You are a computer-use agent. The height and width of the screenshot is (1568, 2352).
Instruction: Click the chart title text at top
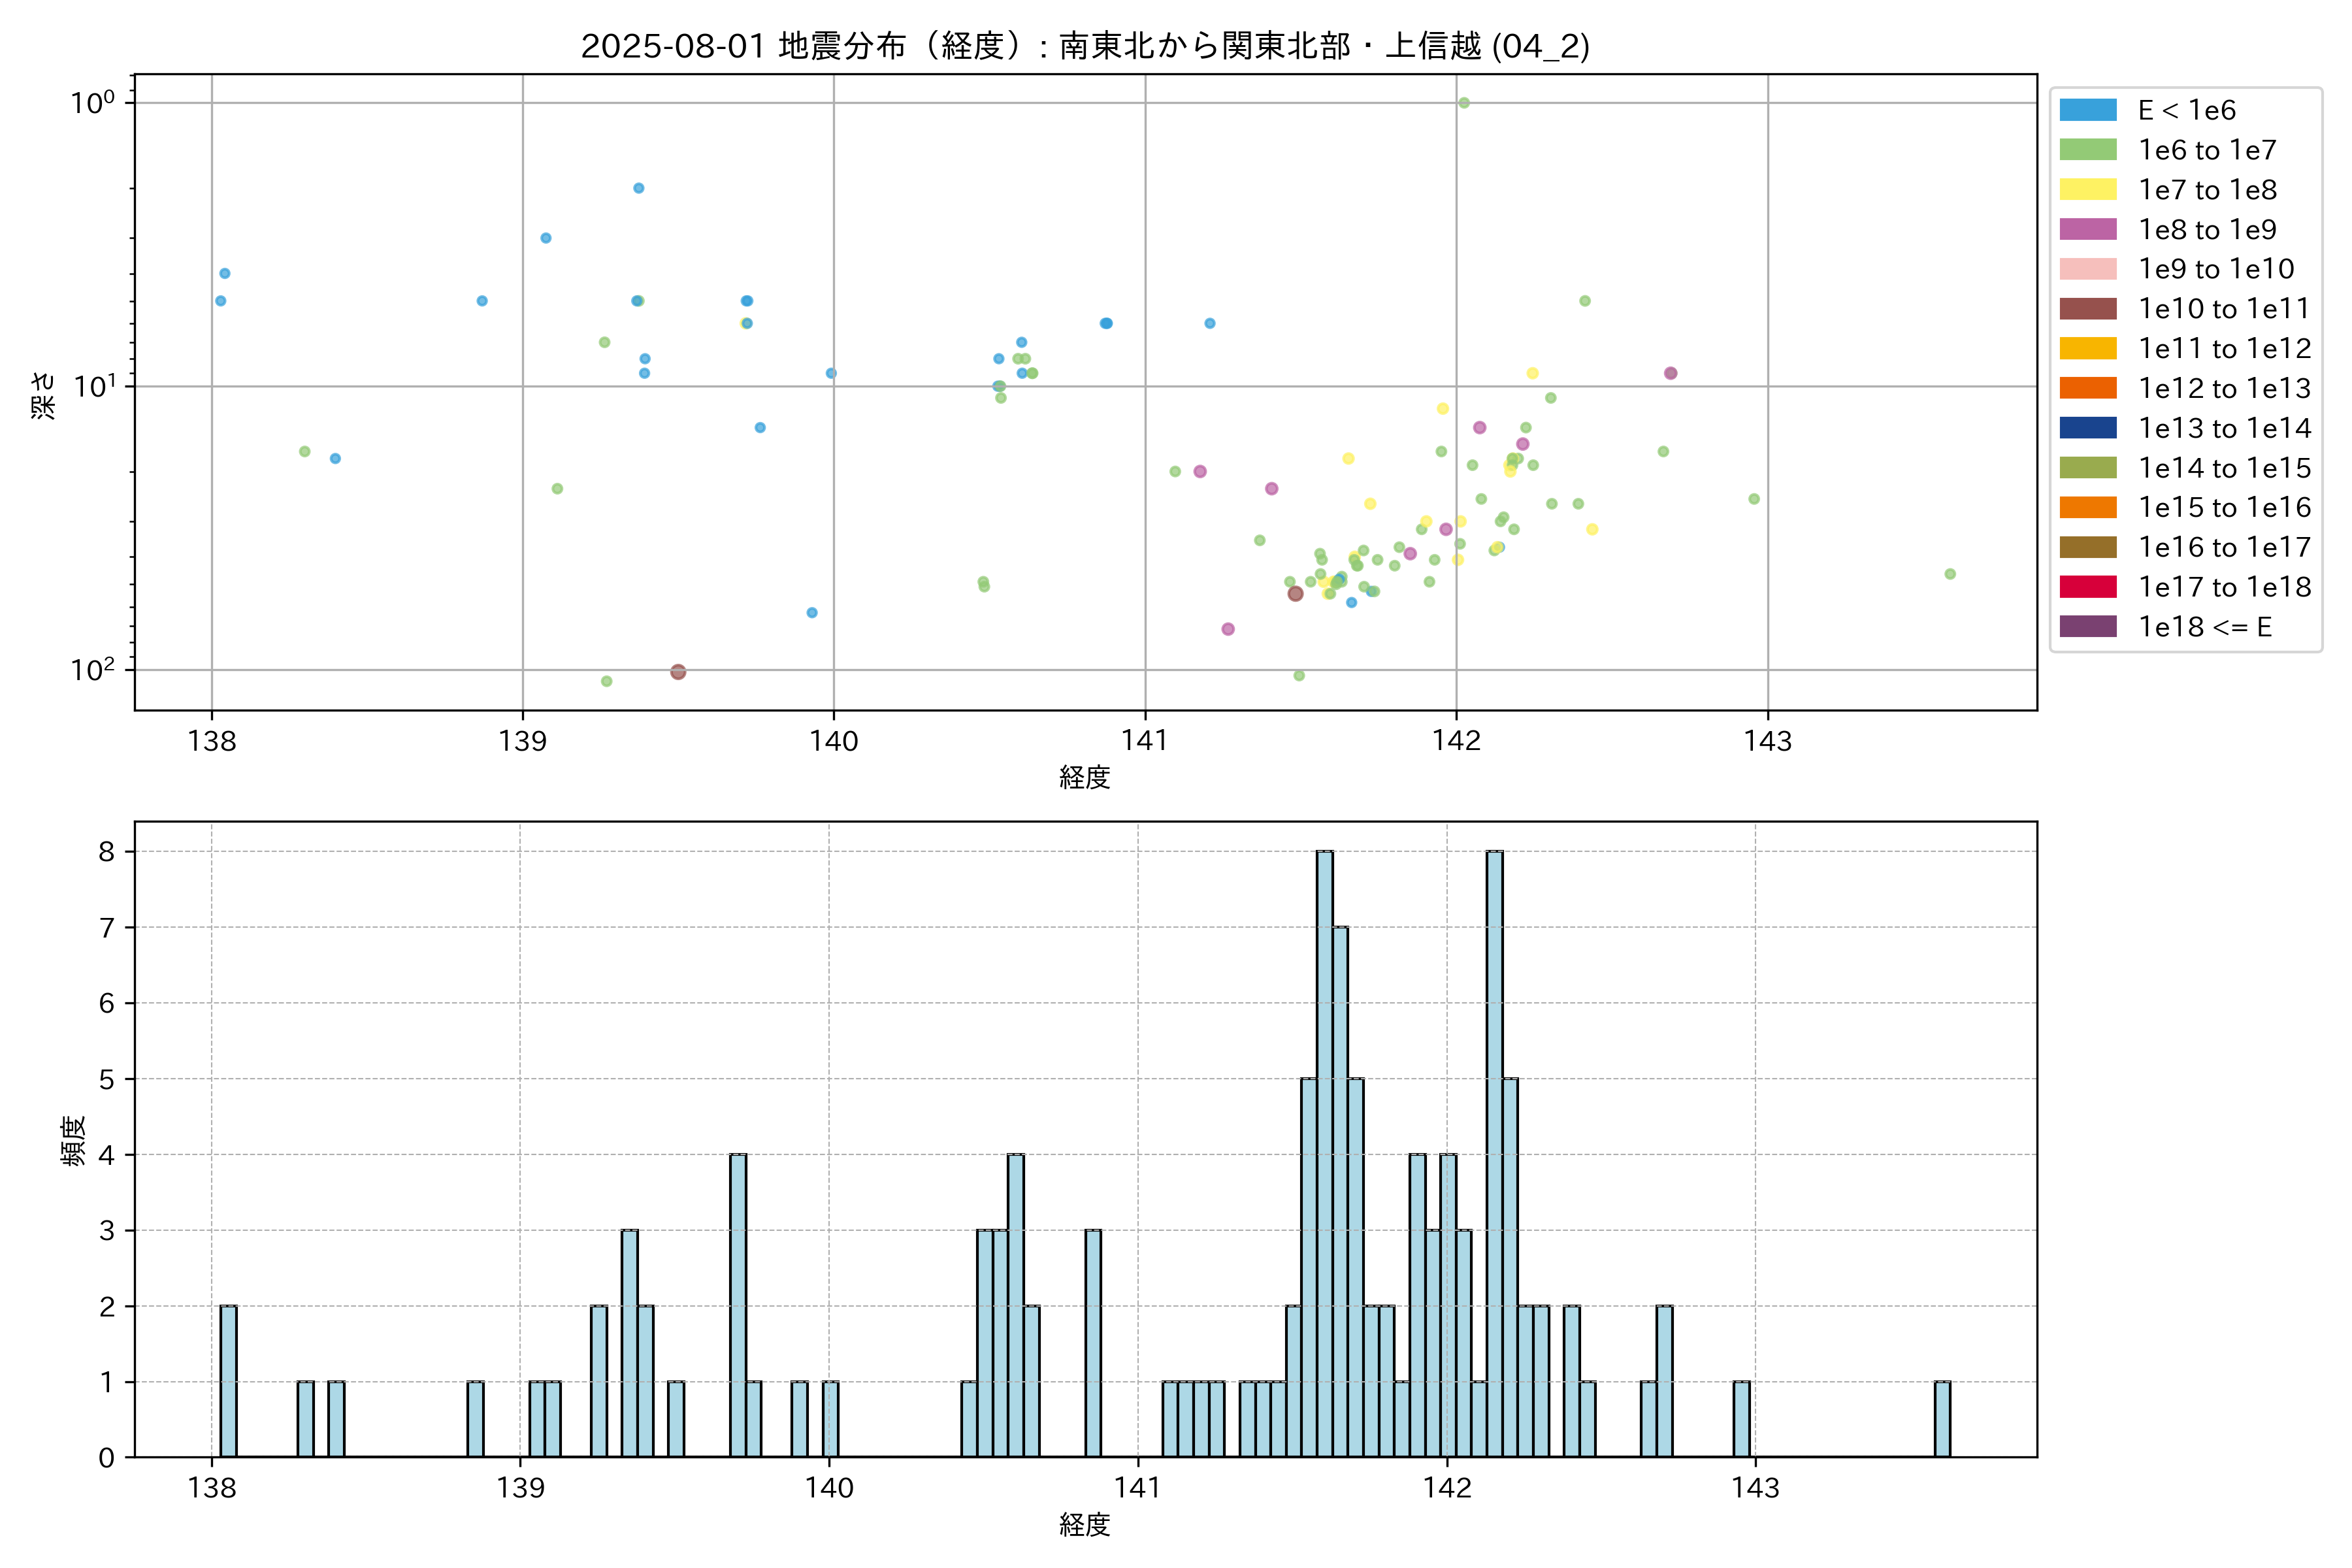pyautogui.click(x=1085, y=46)
